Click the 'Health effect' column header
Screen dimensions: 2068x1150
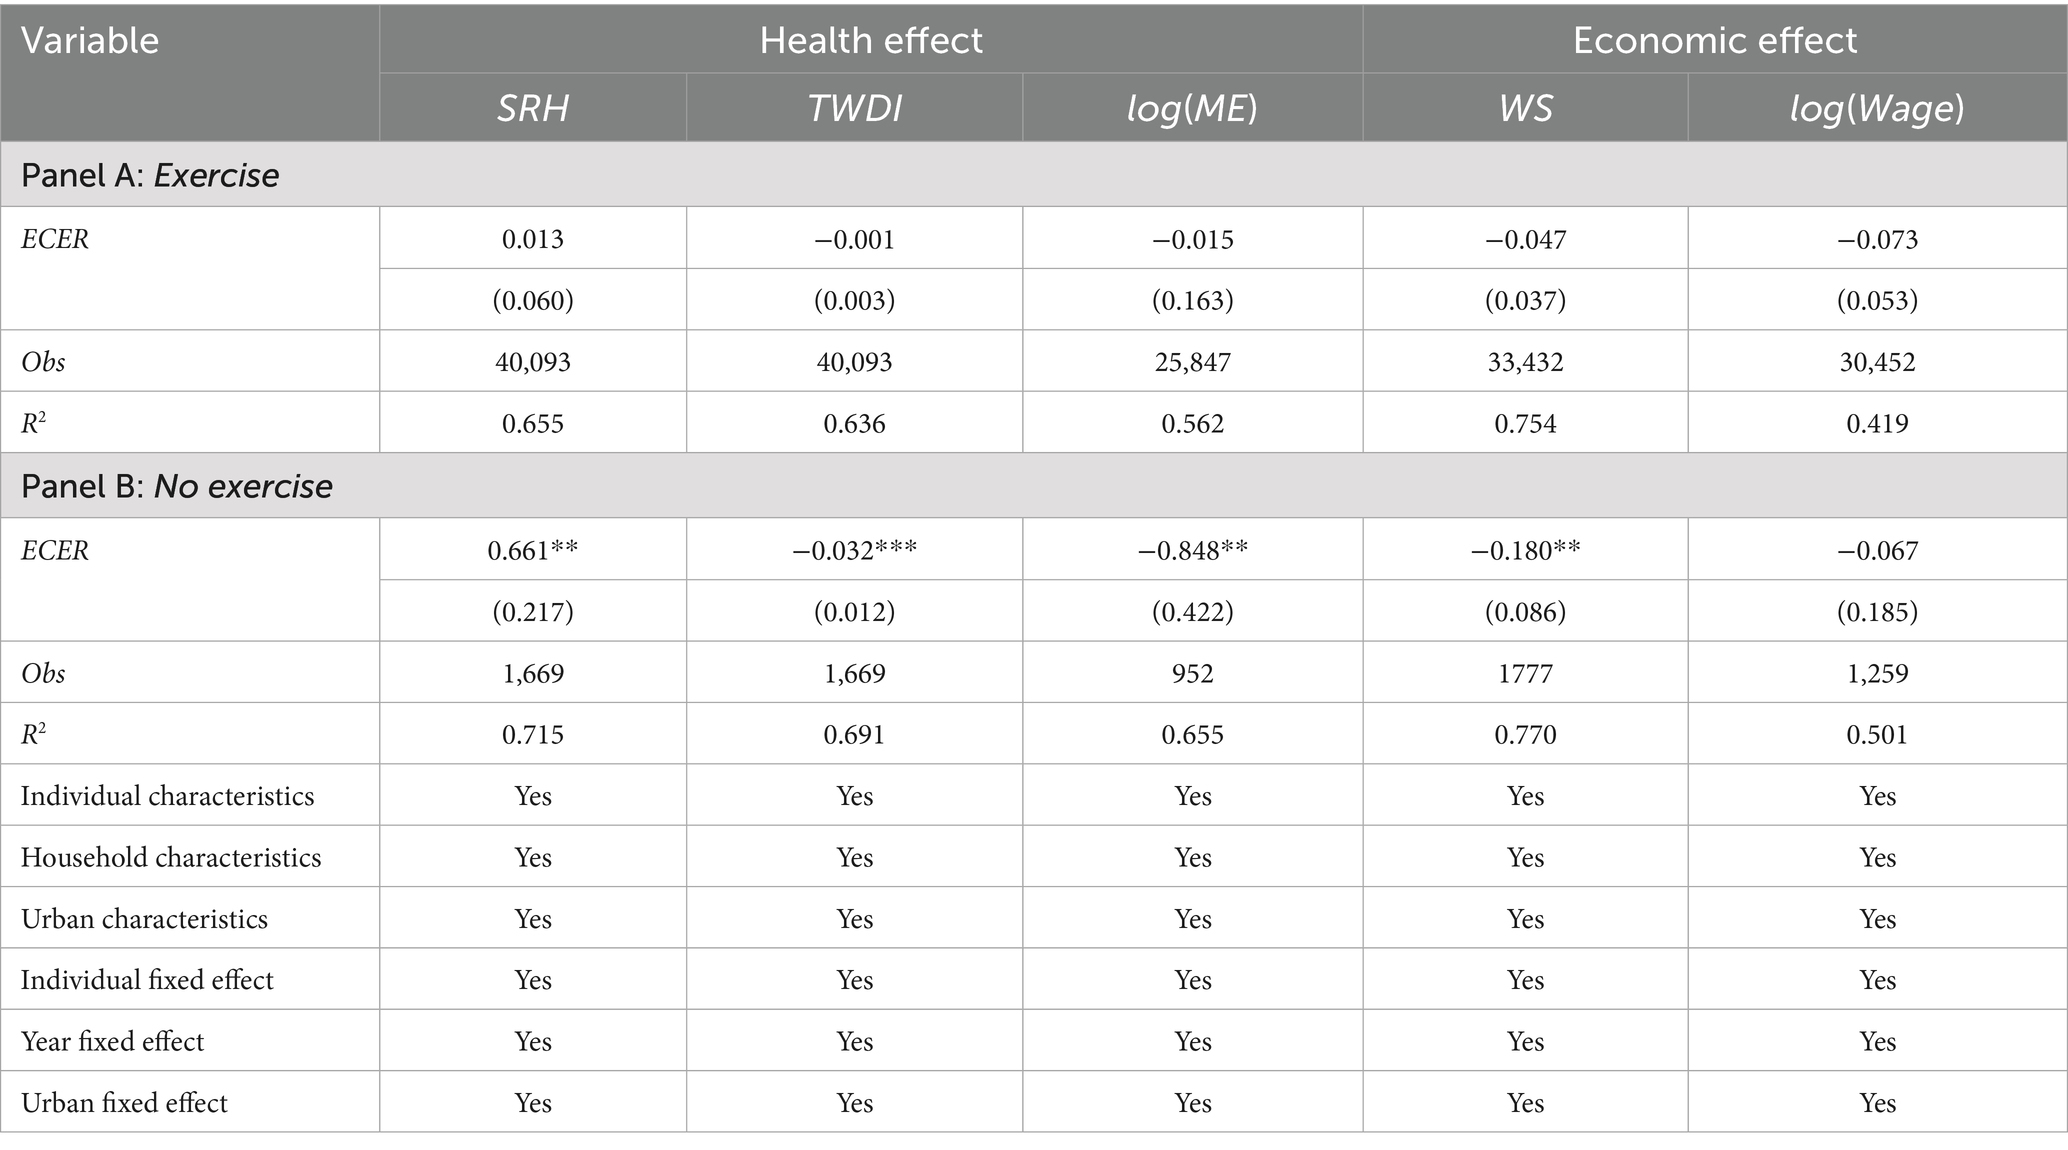tap(871, 40)
